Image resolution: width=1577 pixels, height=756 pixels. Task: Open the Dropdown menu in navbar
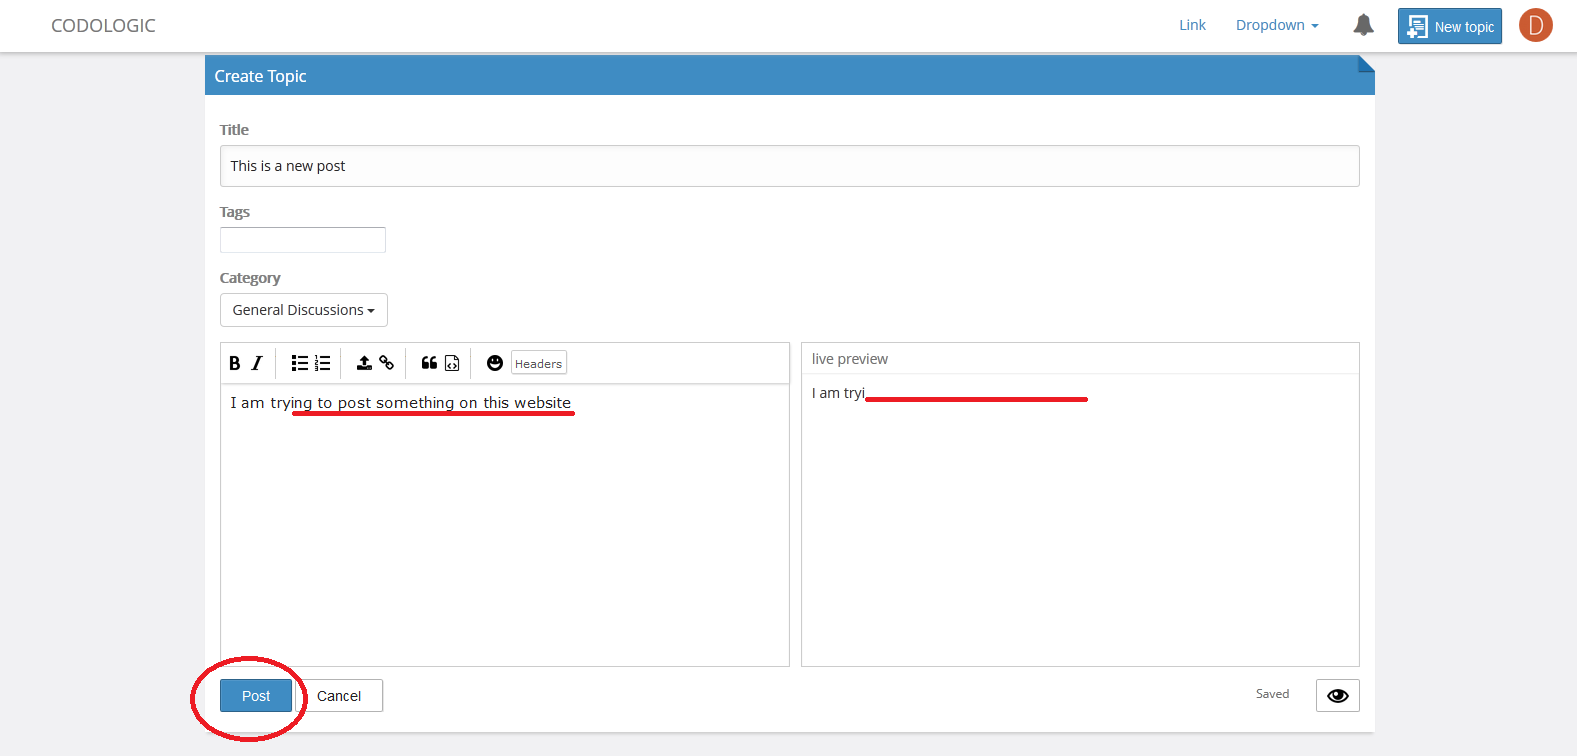[x=1277, y=25]
